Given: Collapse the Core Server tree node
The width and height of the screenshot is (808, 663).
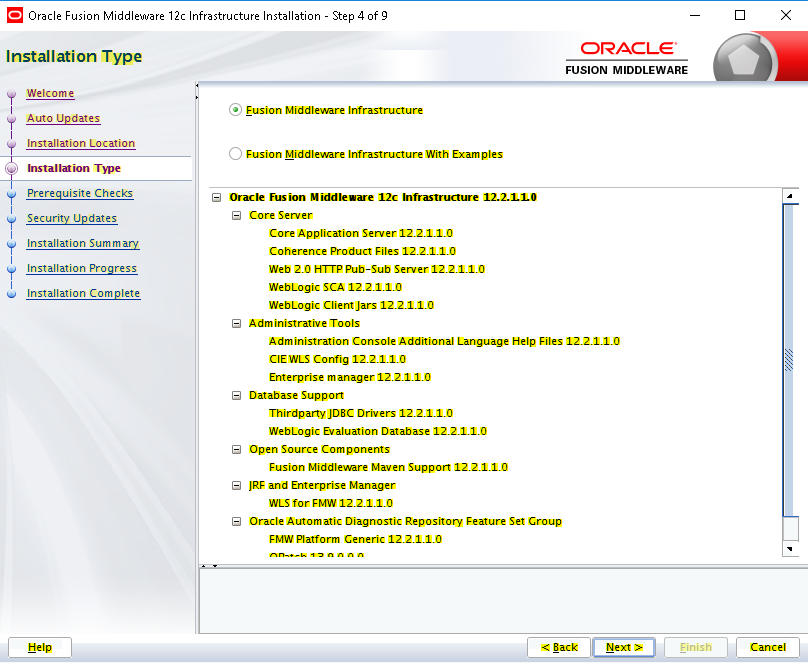Looking at the screenshot, I should 237,215.
